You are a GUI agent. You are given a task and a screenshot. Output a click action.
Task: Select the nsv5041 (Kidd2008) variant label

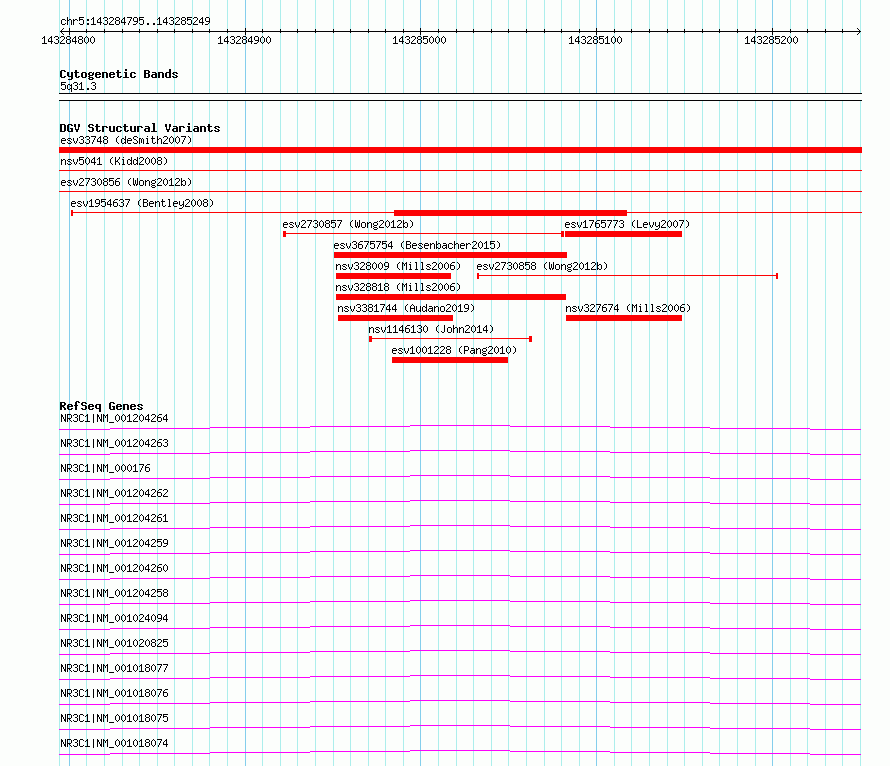tap(114, 161)
